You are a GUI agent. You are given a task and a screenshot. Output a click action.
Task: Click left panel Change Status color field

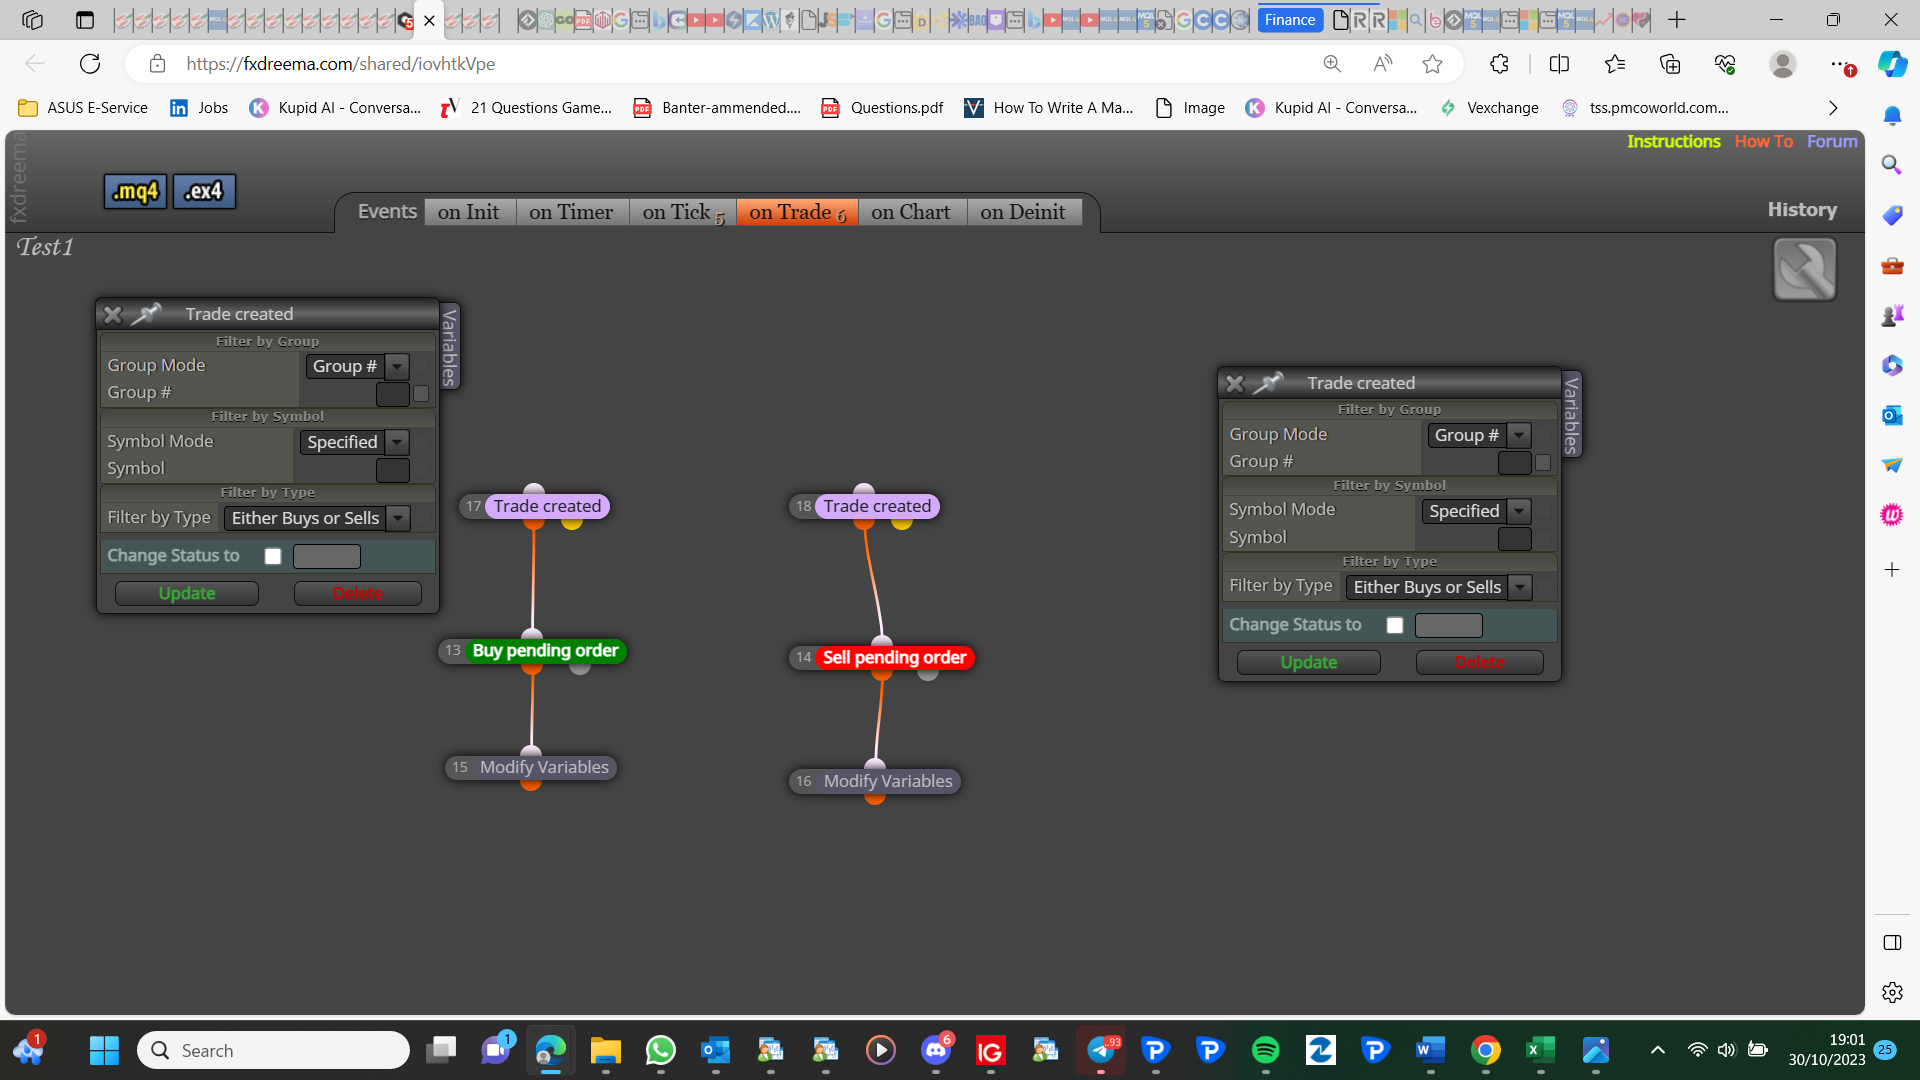pos(327,556)
